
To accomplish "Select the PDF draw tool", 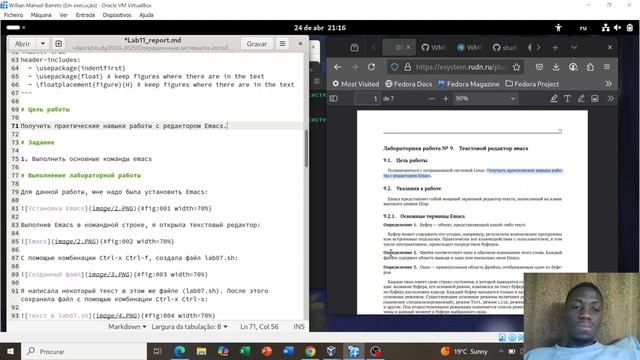I will point(581,99).
